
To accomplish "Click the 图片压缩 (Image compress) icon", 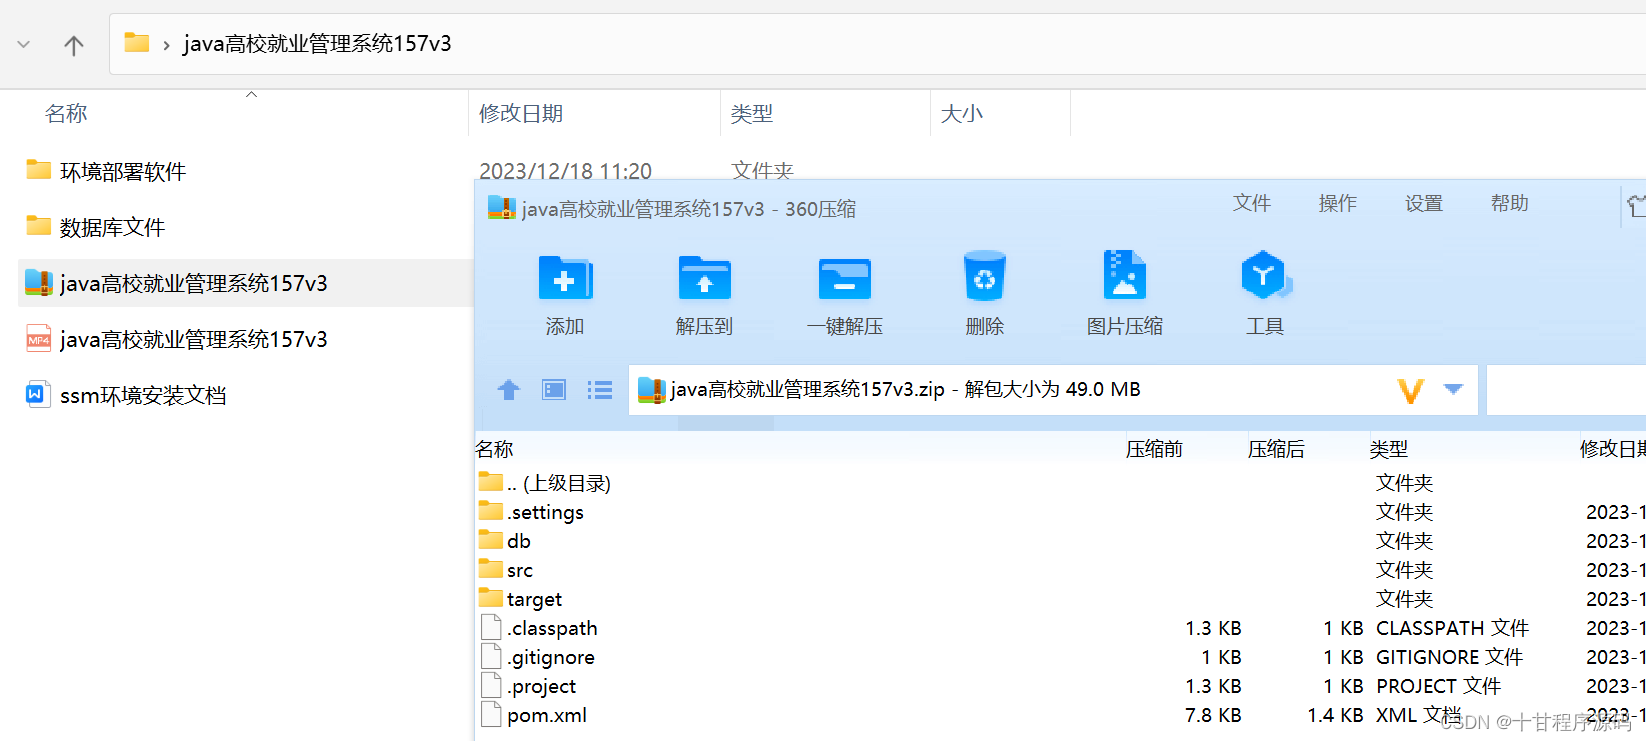I will [1125, 275].
